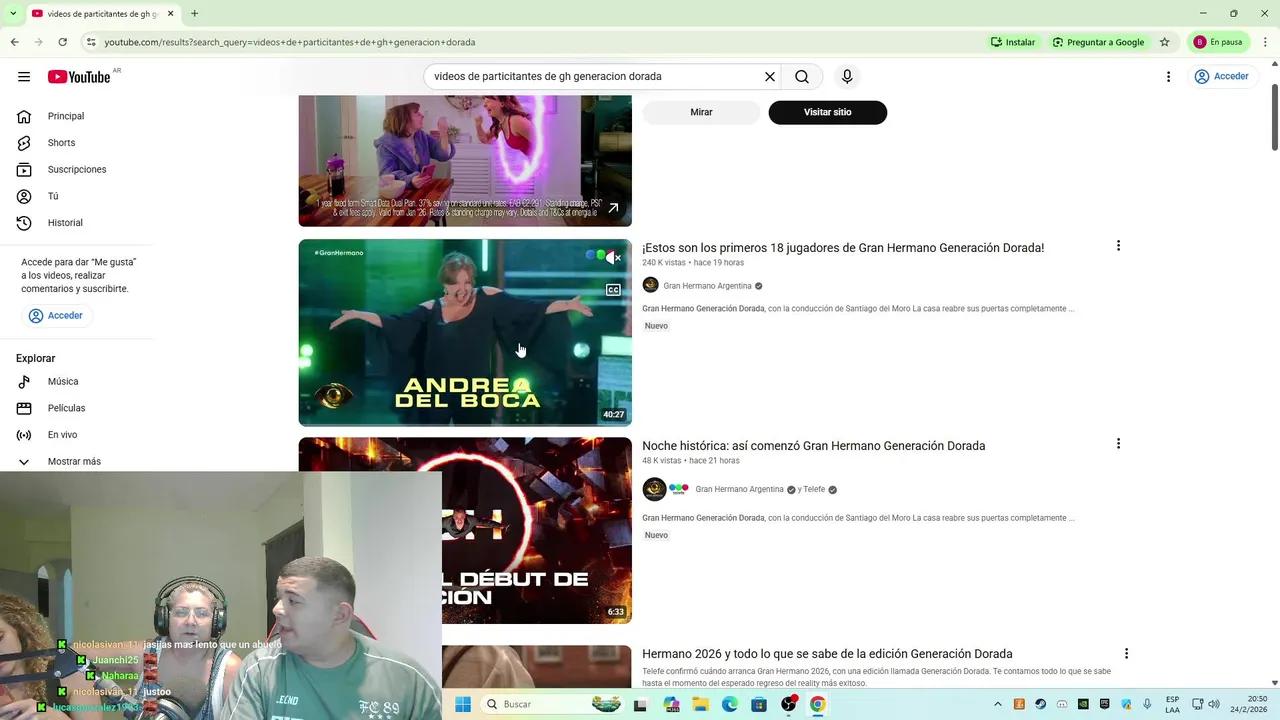Open the Chrome three-dot menu
The width and height of the screenshot is (1280, 720).
(x=1265, y=42)
